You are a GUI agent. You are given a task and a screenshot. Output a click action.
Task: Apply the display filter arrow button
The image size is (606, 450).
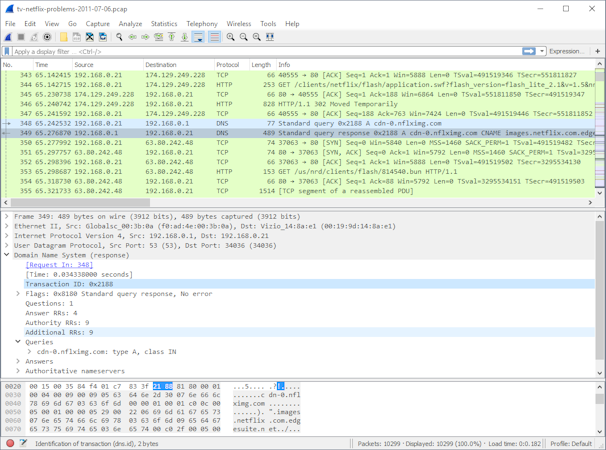[529, 51]
